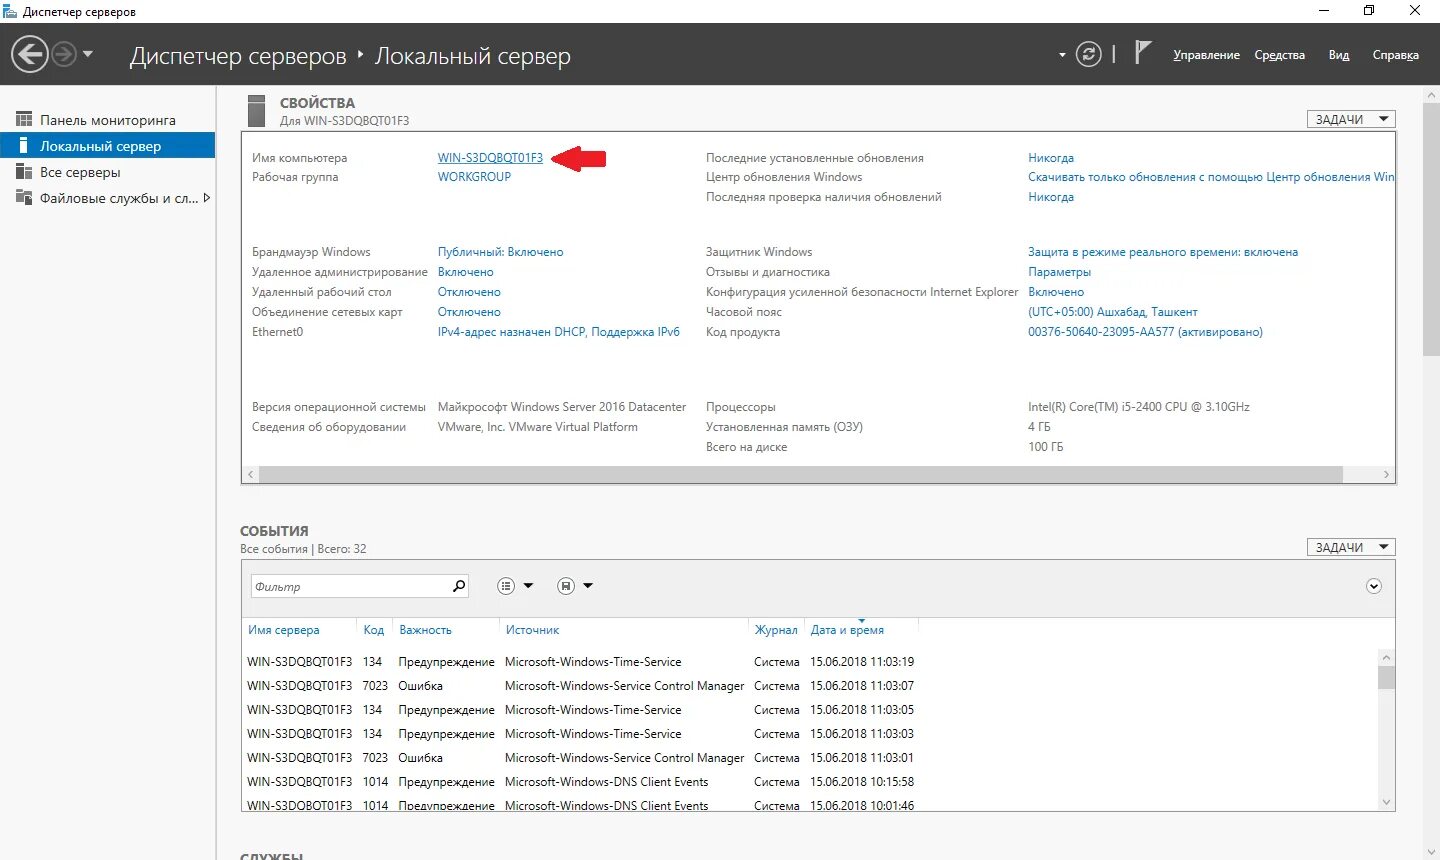
Task: Click events list scrollbar up arrow
Action: click(1386, 657)
